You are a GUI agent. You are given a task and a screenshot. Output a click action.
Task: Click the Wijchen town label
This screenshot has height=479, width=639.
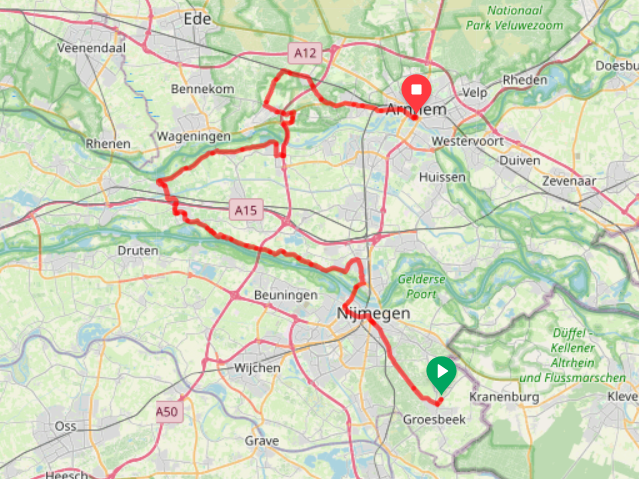(x=257, y=368)
